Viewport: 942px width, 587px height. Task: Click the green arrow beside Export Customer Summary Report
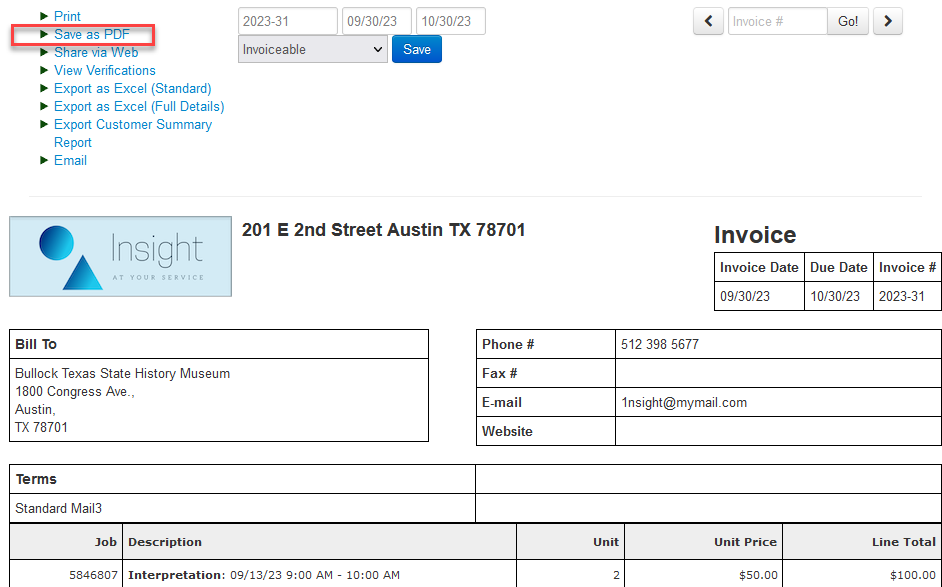(x=44, y=124)
